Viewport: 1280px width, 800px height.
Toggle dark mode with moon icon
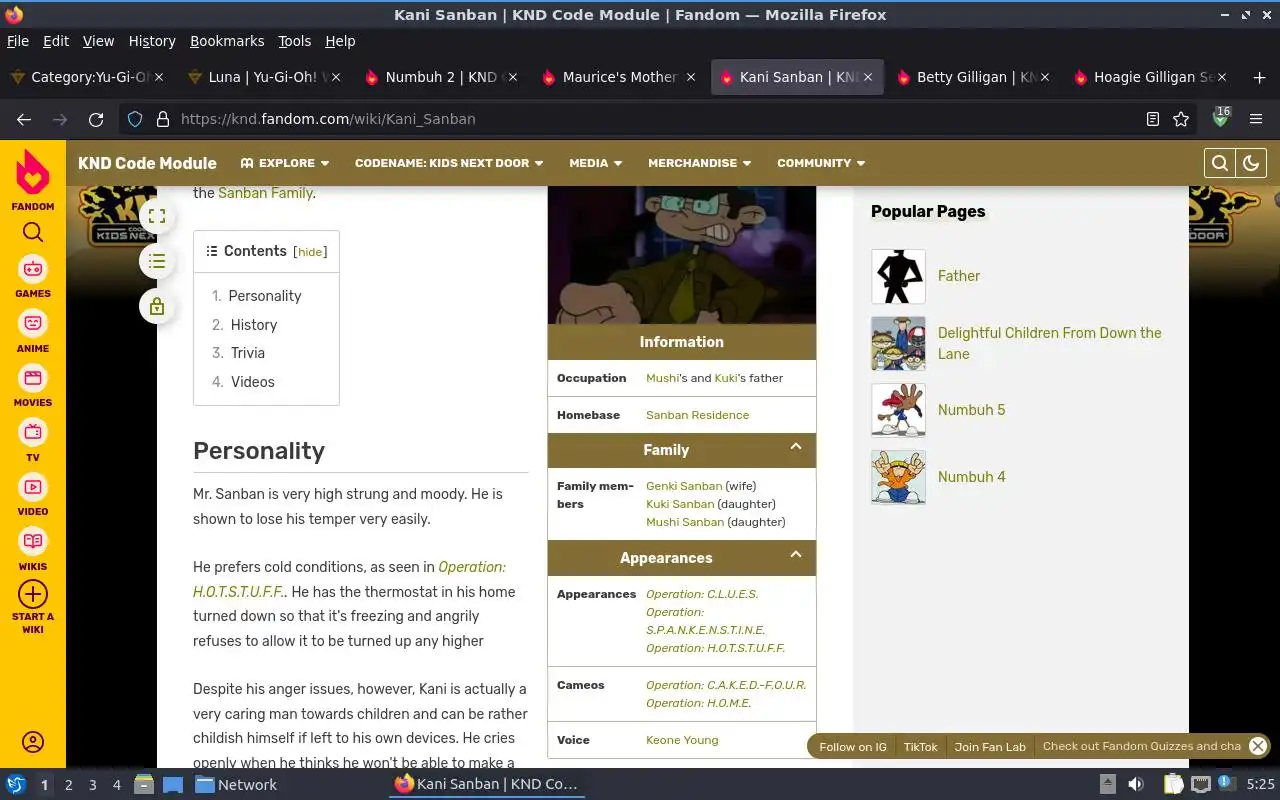point(1251,163)
